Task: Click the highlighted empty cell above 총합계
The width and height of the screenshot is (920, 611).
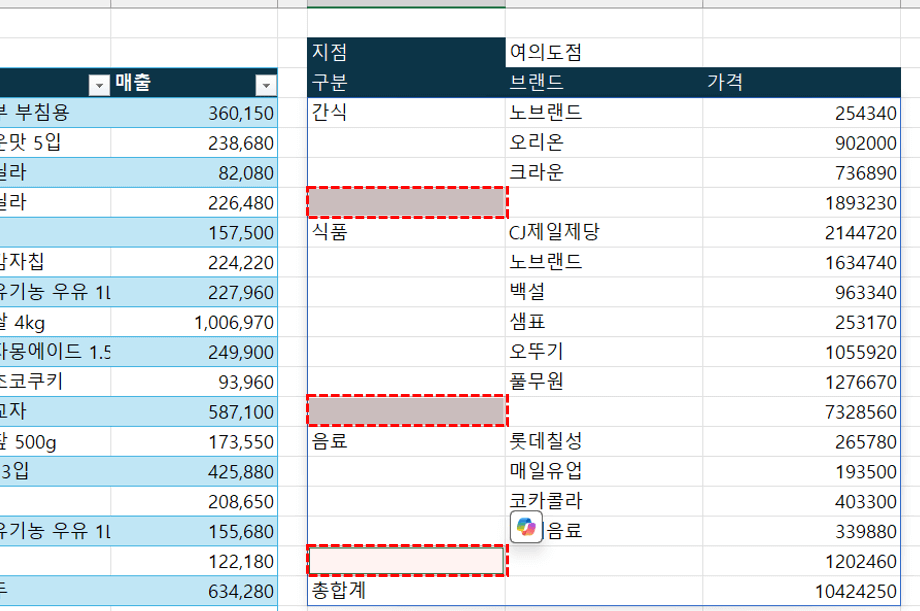Action: click(406, 561)
